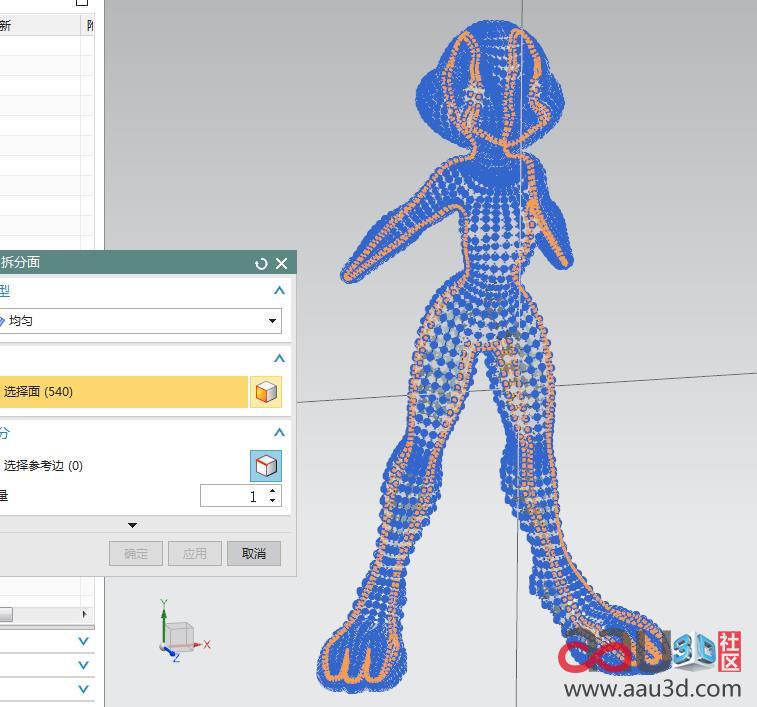This screenshot has width=757, height=707.
Task: Close the 拆分面 dialog
Action: 281,264
